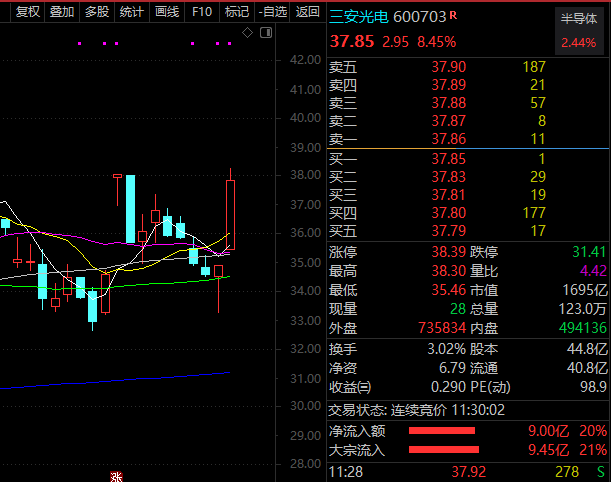Click the diamond icon above chart
The image size is (611, 482).
247,33
